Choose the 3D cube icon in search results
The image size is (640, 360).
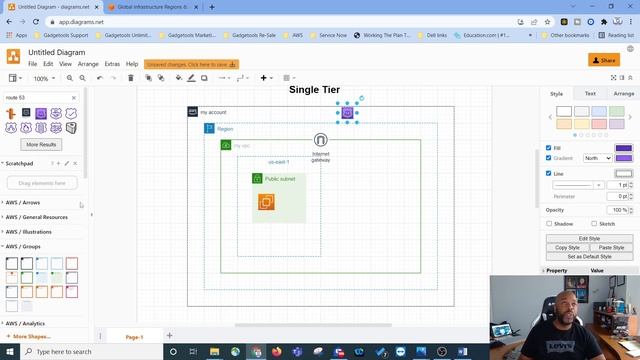coord(71,128)
